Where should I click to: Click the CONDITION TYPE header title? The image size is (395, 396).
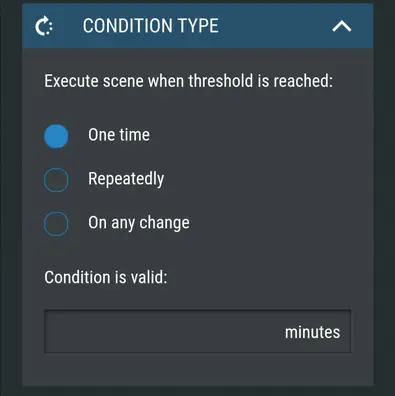point(151,26)
